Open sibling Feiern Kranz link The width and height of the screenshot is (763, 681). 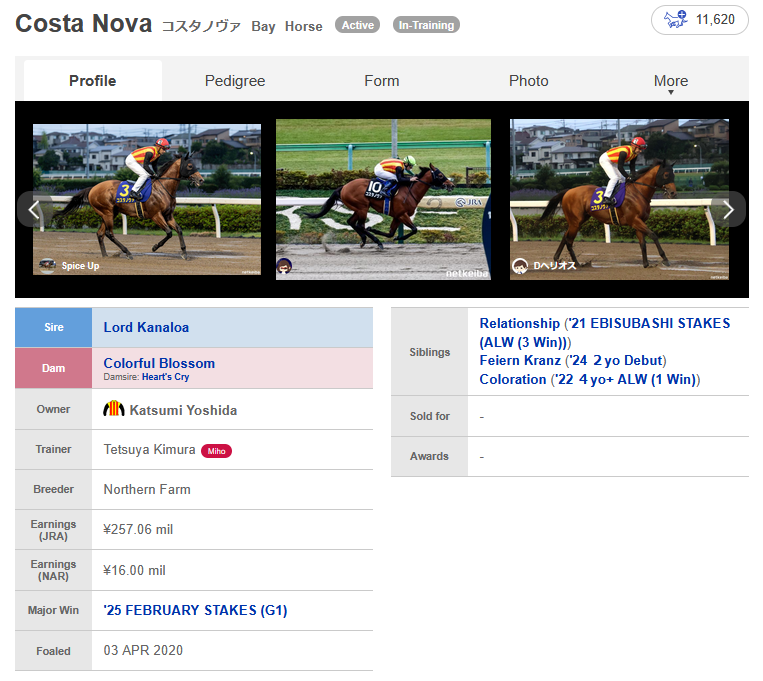pyautogui.click(x=520, y=361)
